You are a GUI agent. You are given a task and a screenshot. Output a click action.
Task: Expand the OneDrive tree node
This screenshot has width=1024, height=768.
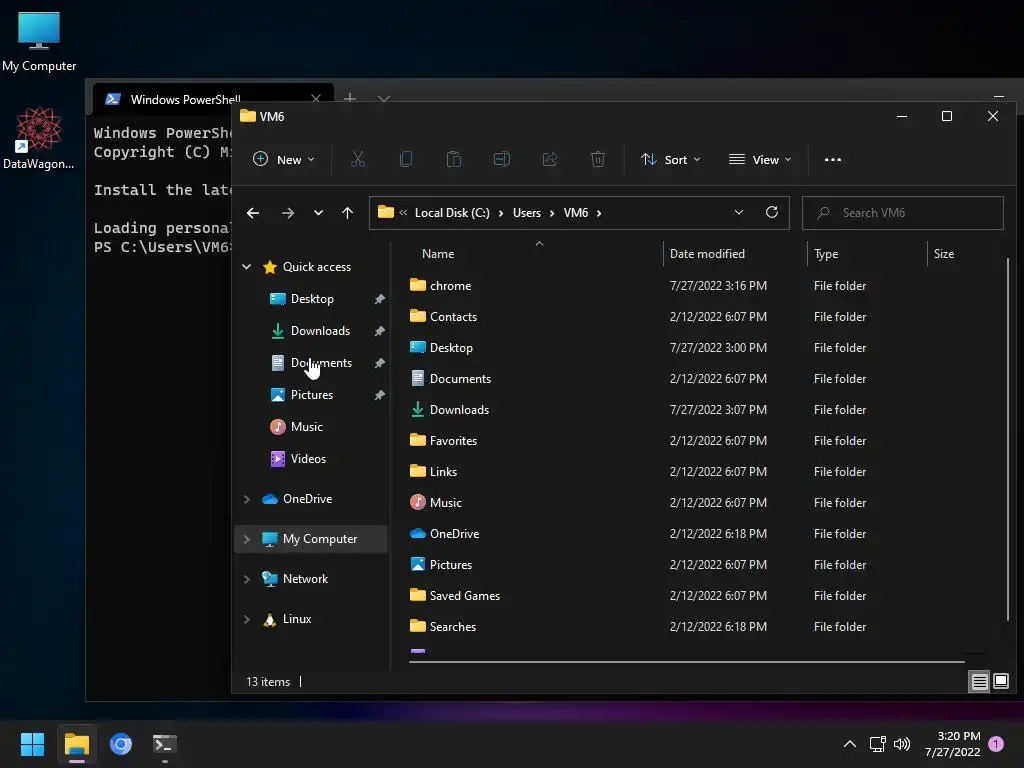click(x=246, y=499)
